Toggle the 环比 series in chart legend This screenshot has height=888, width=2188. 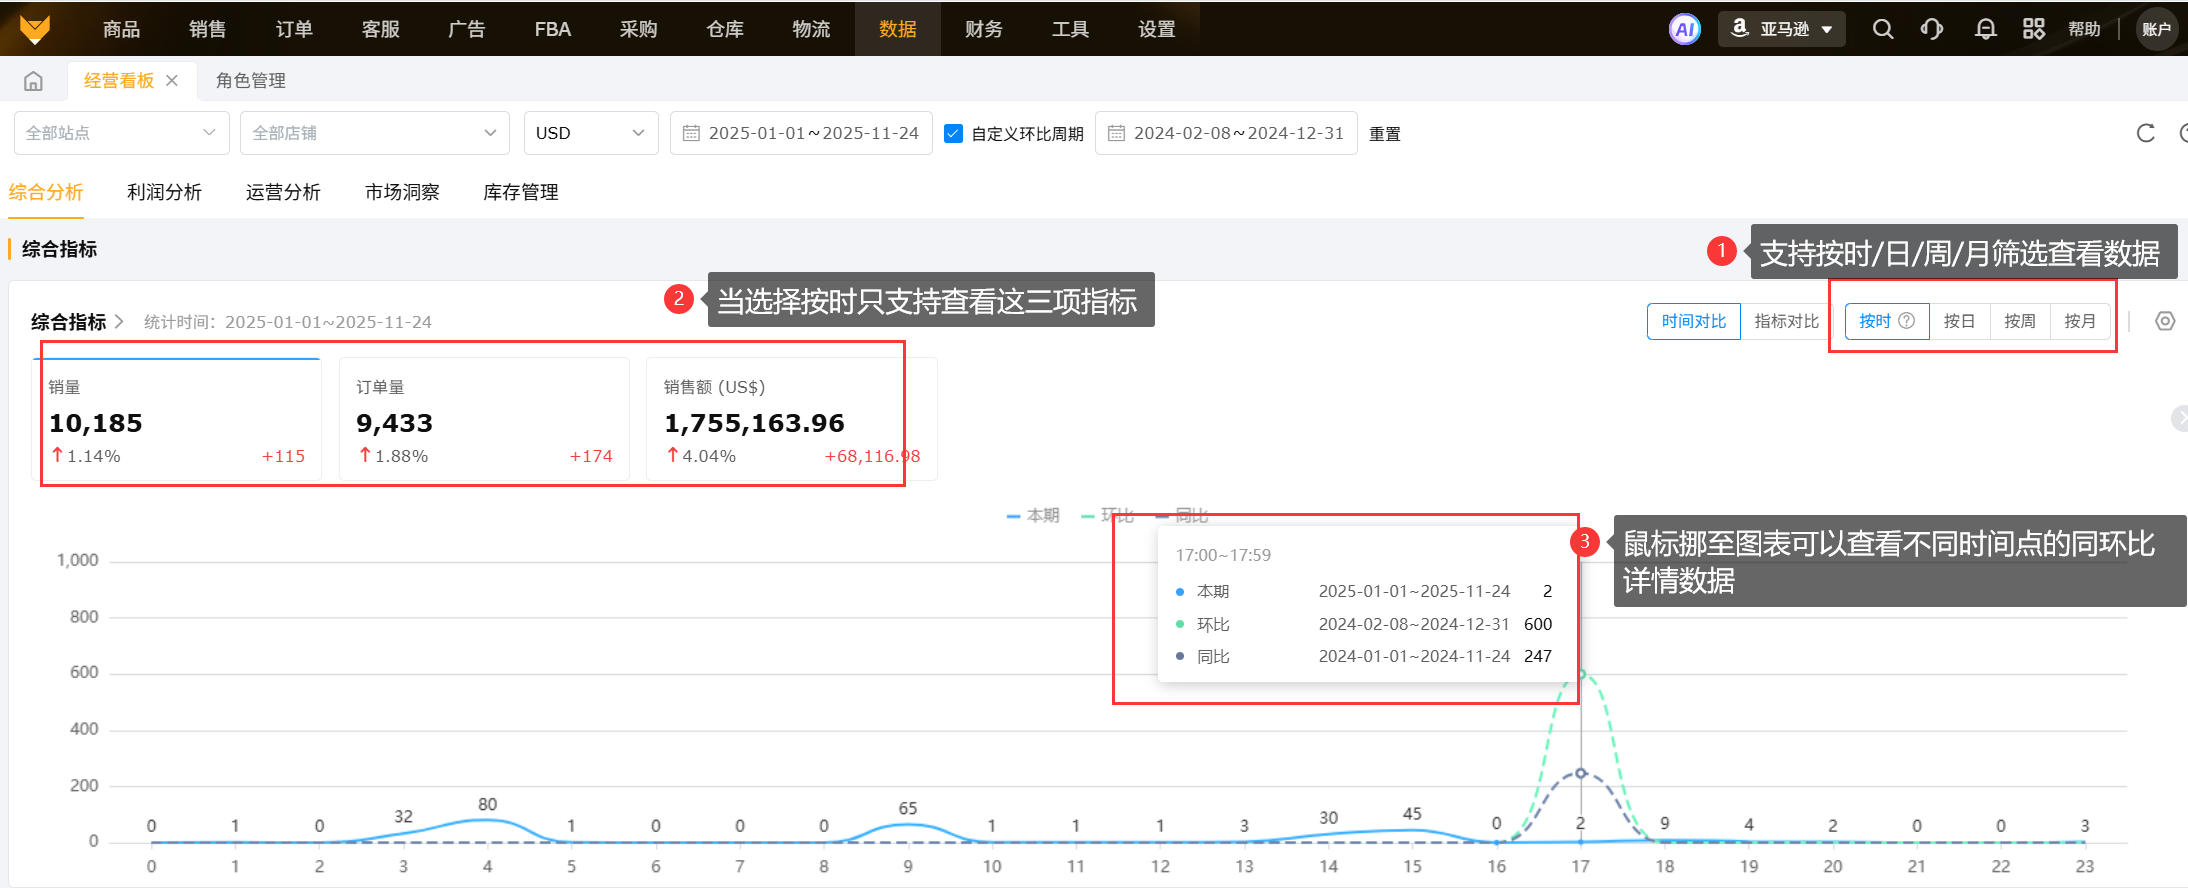(1108, 516)
